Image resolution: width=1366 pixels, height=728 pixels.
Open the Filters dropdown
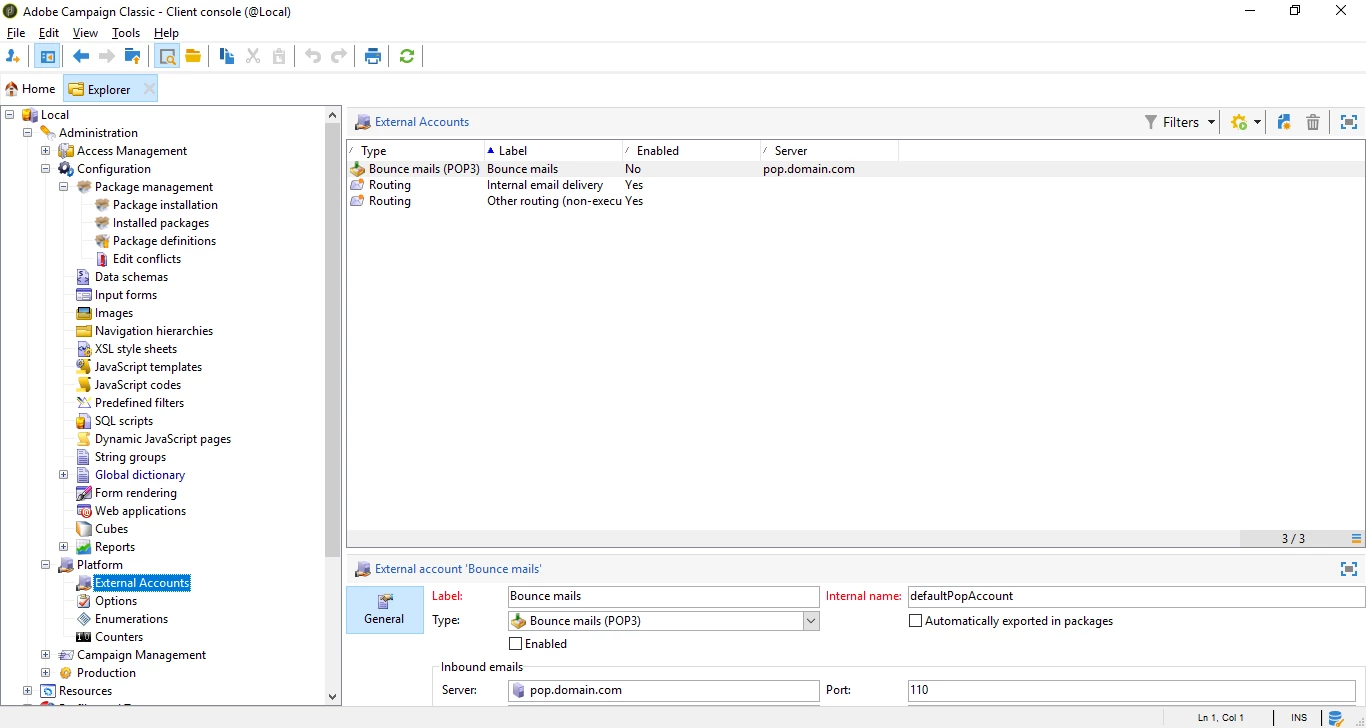click(1180, 122)
